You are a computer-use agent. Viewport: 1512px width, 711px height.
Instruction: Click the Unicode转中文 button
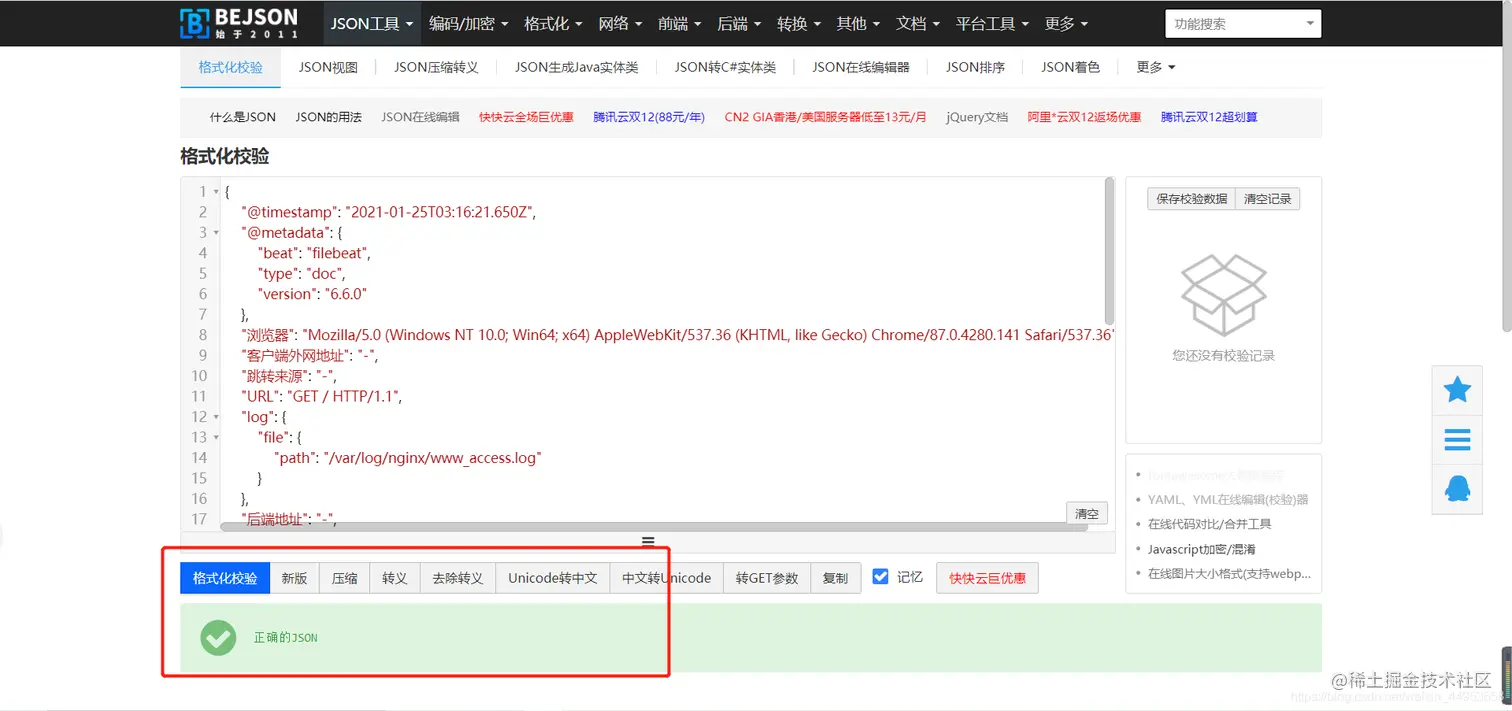[x=553, y=578]
